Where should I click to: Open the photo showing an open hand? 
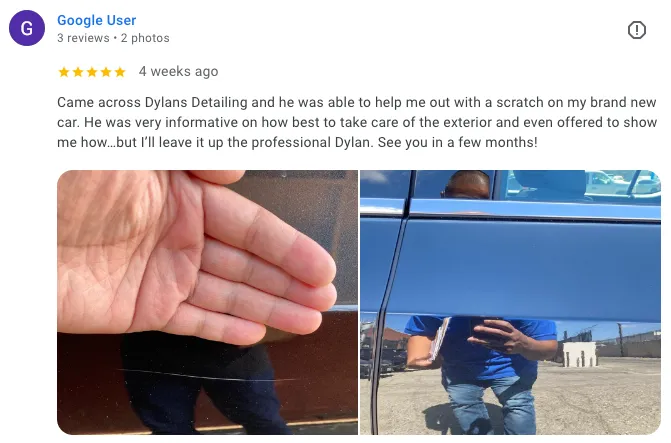click(x=207, y=302)
